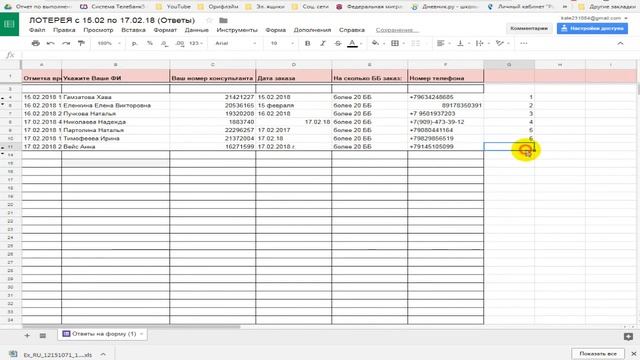The height and width of the screenshot is (360, 640).
Task: Open the Другие закладки bookmarks folder
Action: pyautogui.click(x=607, y=7)
